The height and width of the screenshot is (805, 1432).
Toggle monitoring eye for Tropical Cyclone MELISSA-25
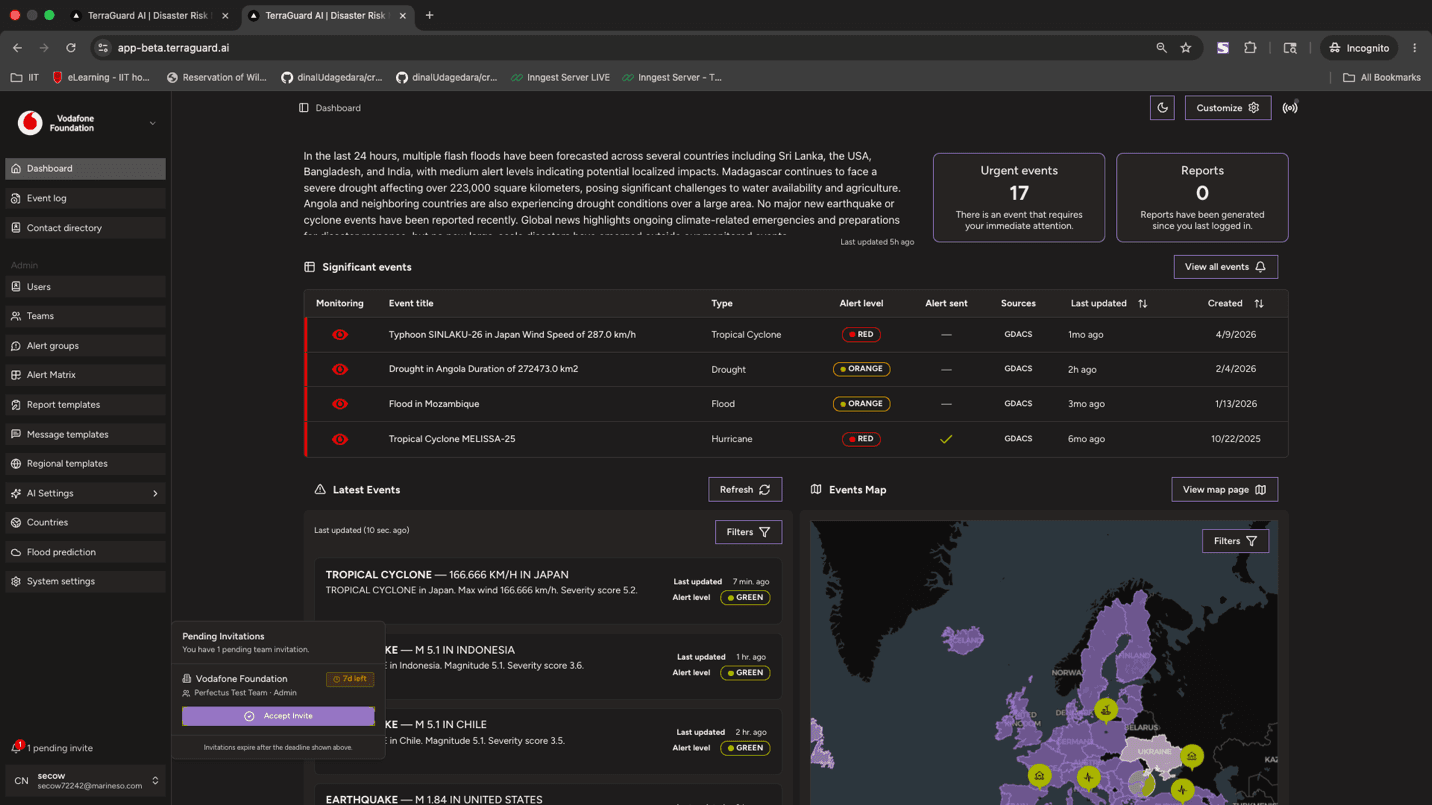(340, 439)
